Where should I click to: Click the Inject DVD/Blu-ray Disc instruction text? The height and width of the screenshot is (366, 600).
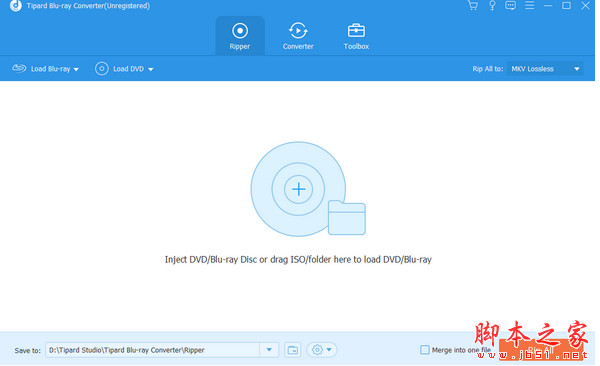pos(298,260)
